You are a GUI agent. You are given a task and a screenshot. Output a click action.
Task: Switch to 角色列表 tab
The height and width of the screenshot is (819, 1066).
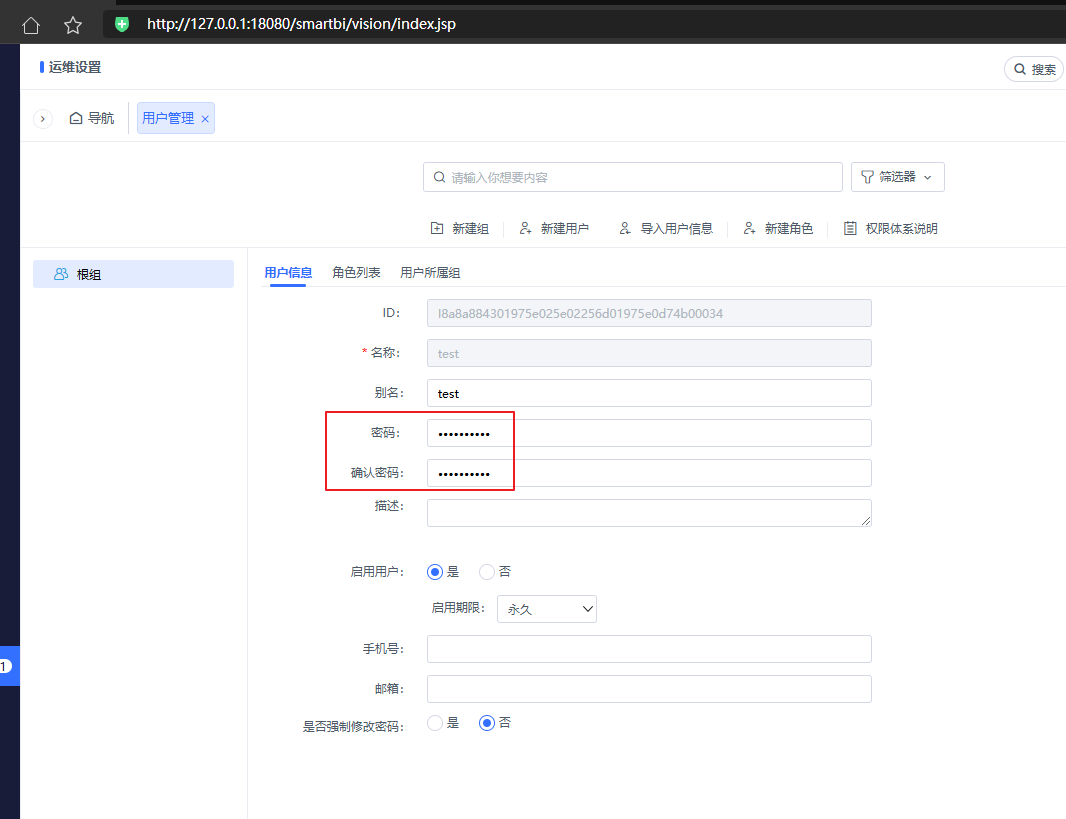(356, 273)
